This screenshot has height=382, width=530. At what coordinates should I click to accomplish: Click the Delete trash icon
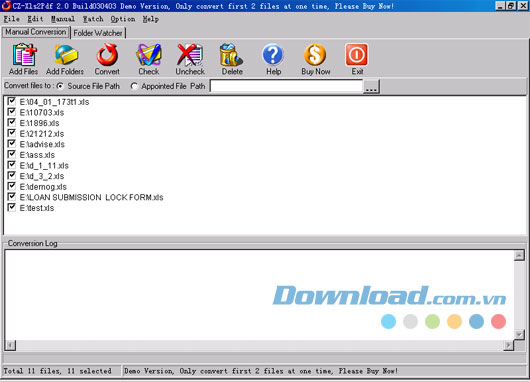click(x=231, y=55)
